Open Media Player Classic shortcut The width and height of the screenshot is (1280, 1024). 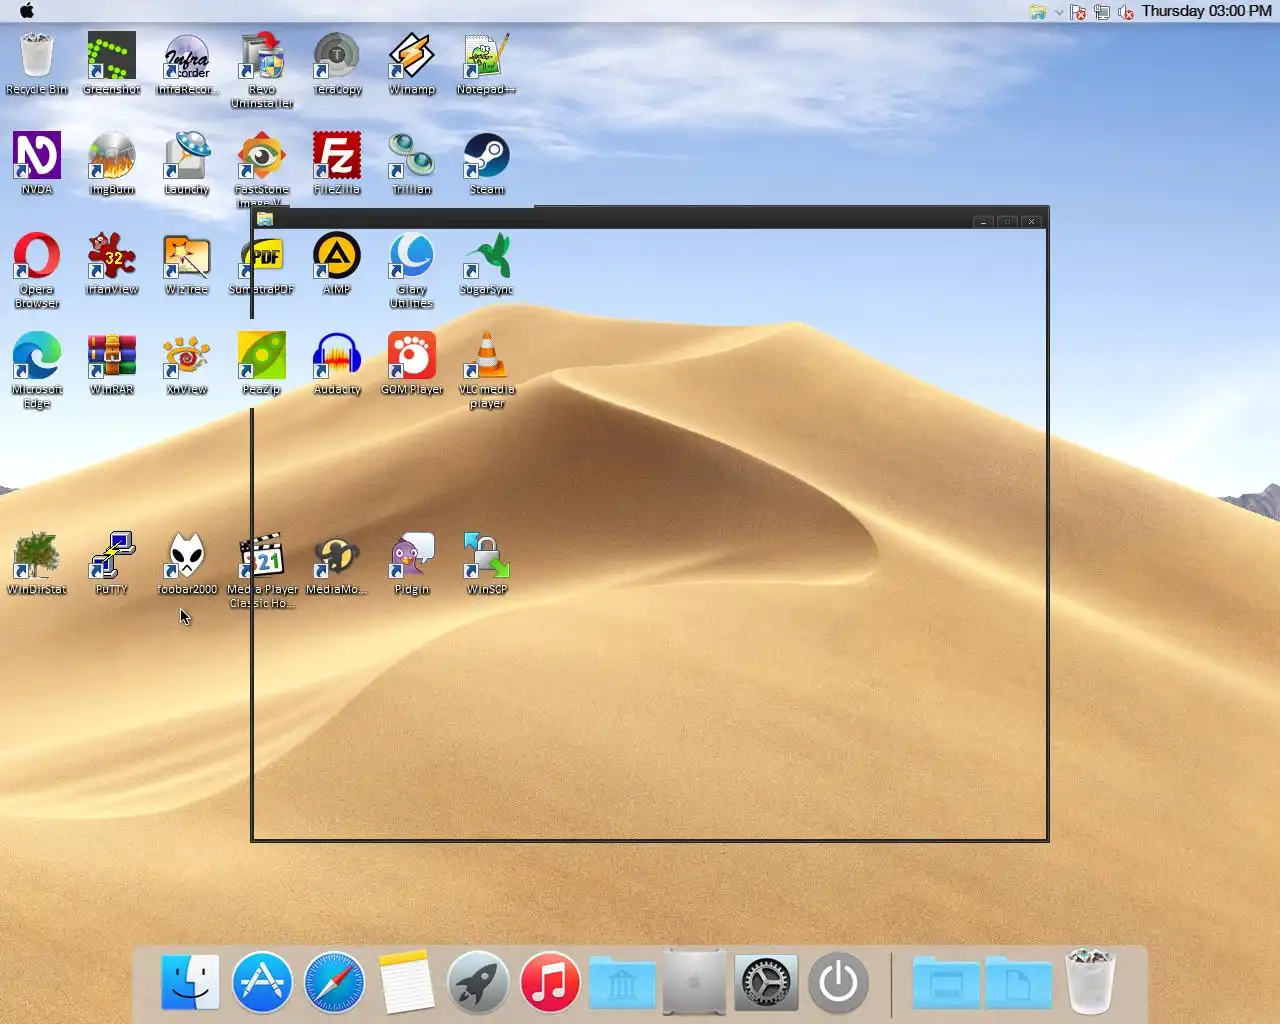click(262, 570)
